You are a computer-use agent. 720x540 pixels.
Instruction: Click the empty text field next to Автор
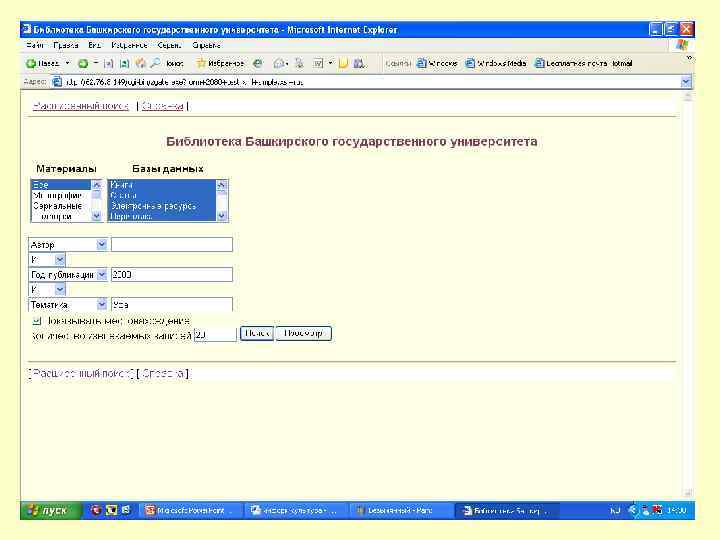(172, 245)
